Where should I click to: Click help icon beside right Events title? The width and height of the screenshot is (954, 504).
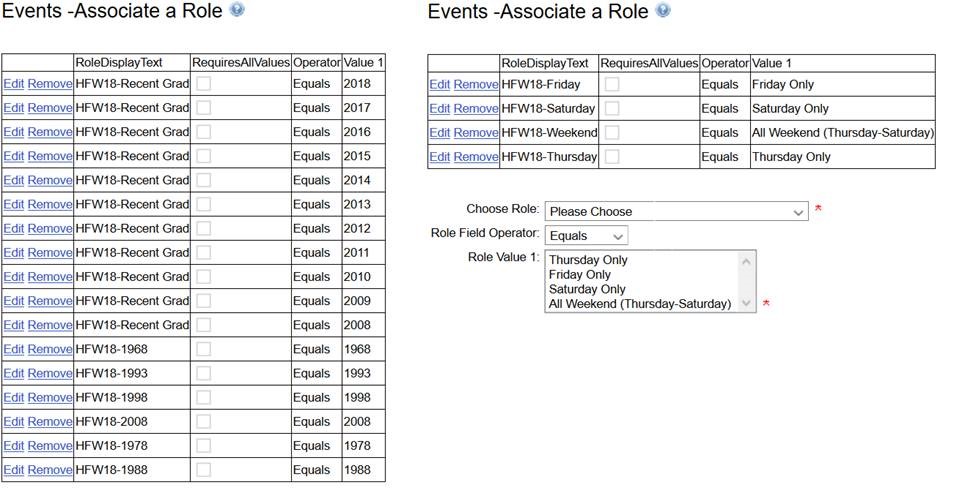662,11
